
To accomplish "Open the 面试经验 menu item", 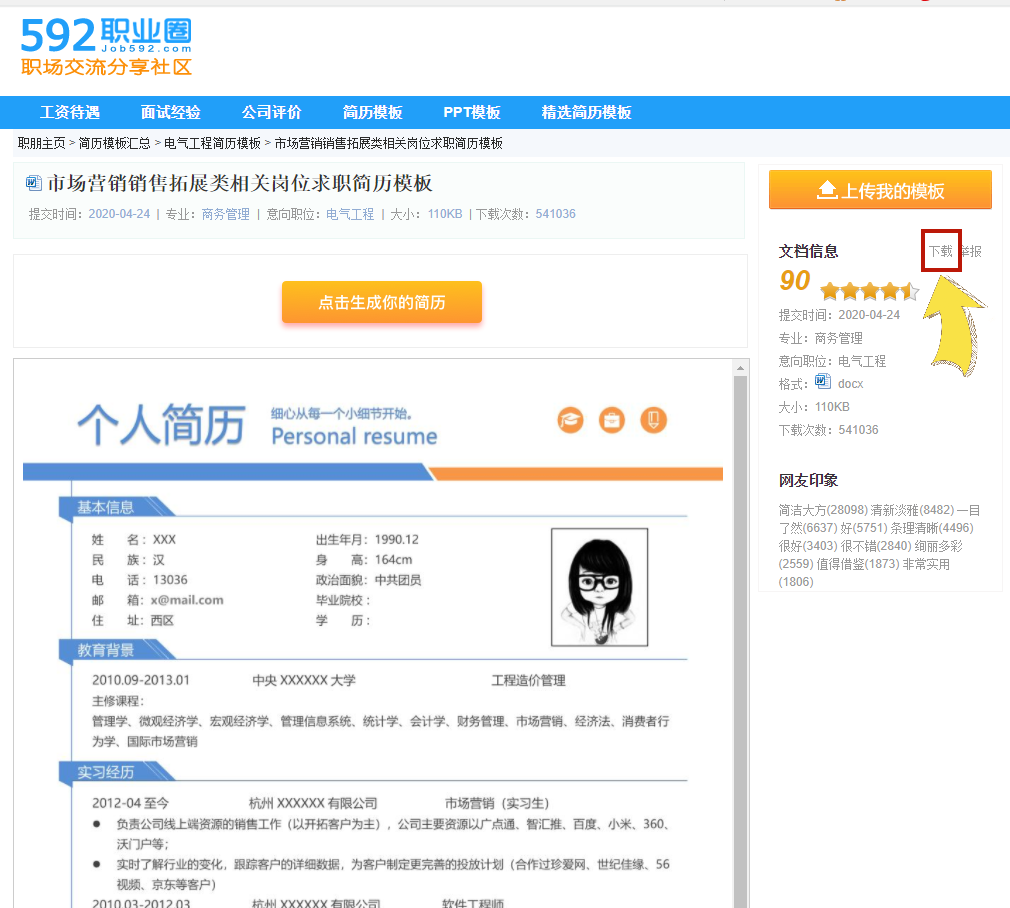I will click(x=169, y=112).
